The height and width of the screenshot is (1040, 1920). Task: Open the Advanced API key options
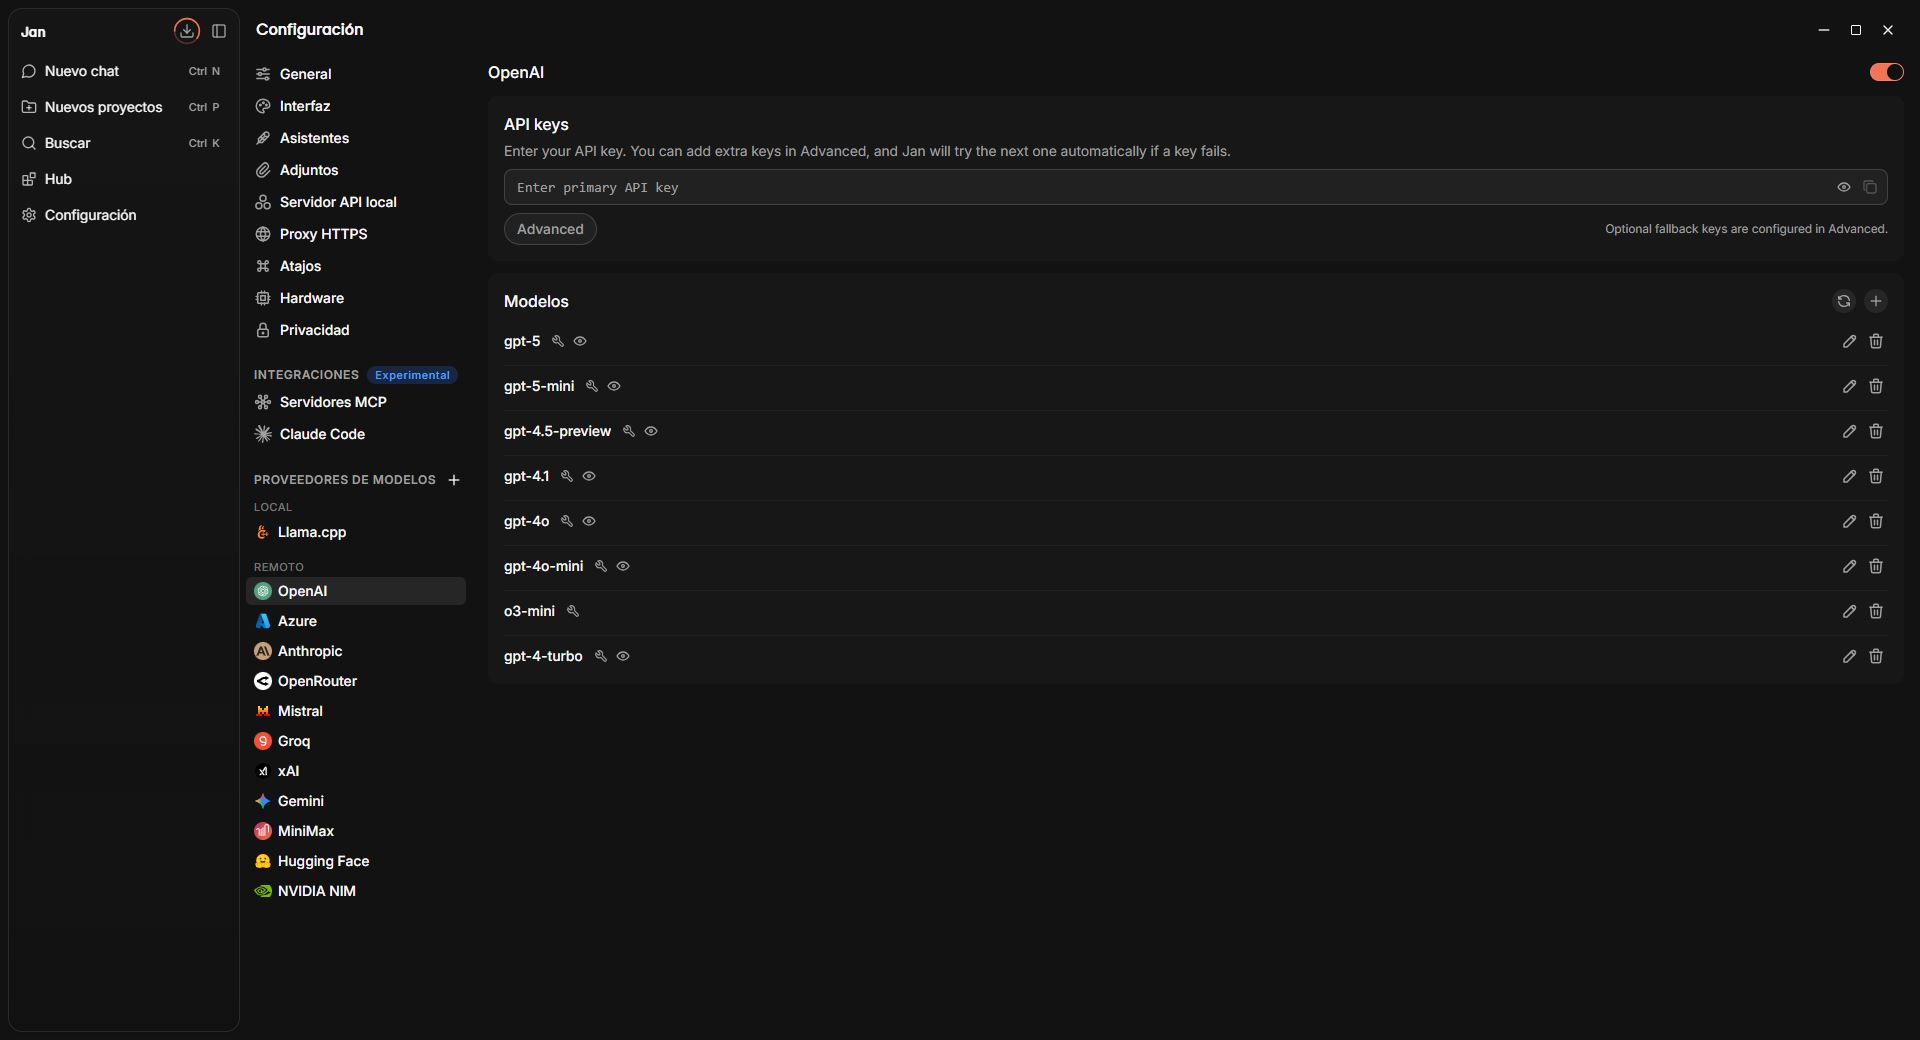(550, 229)
